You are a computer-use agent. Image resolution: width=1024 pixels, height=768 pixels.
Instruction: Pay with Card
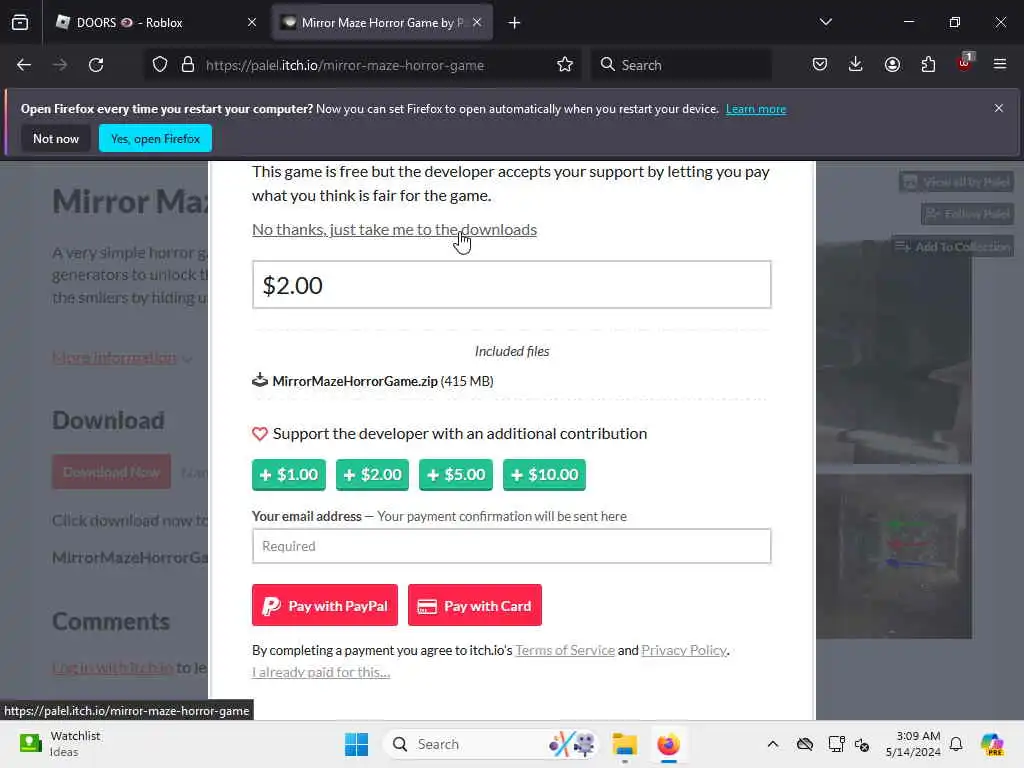click(475, 605)
